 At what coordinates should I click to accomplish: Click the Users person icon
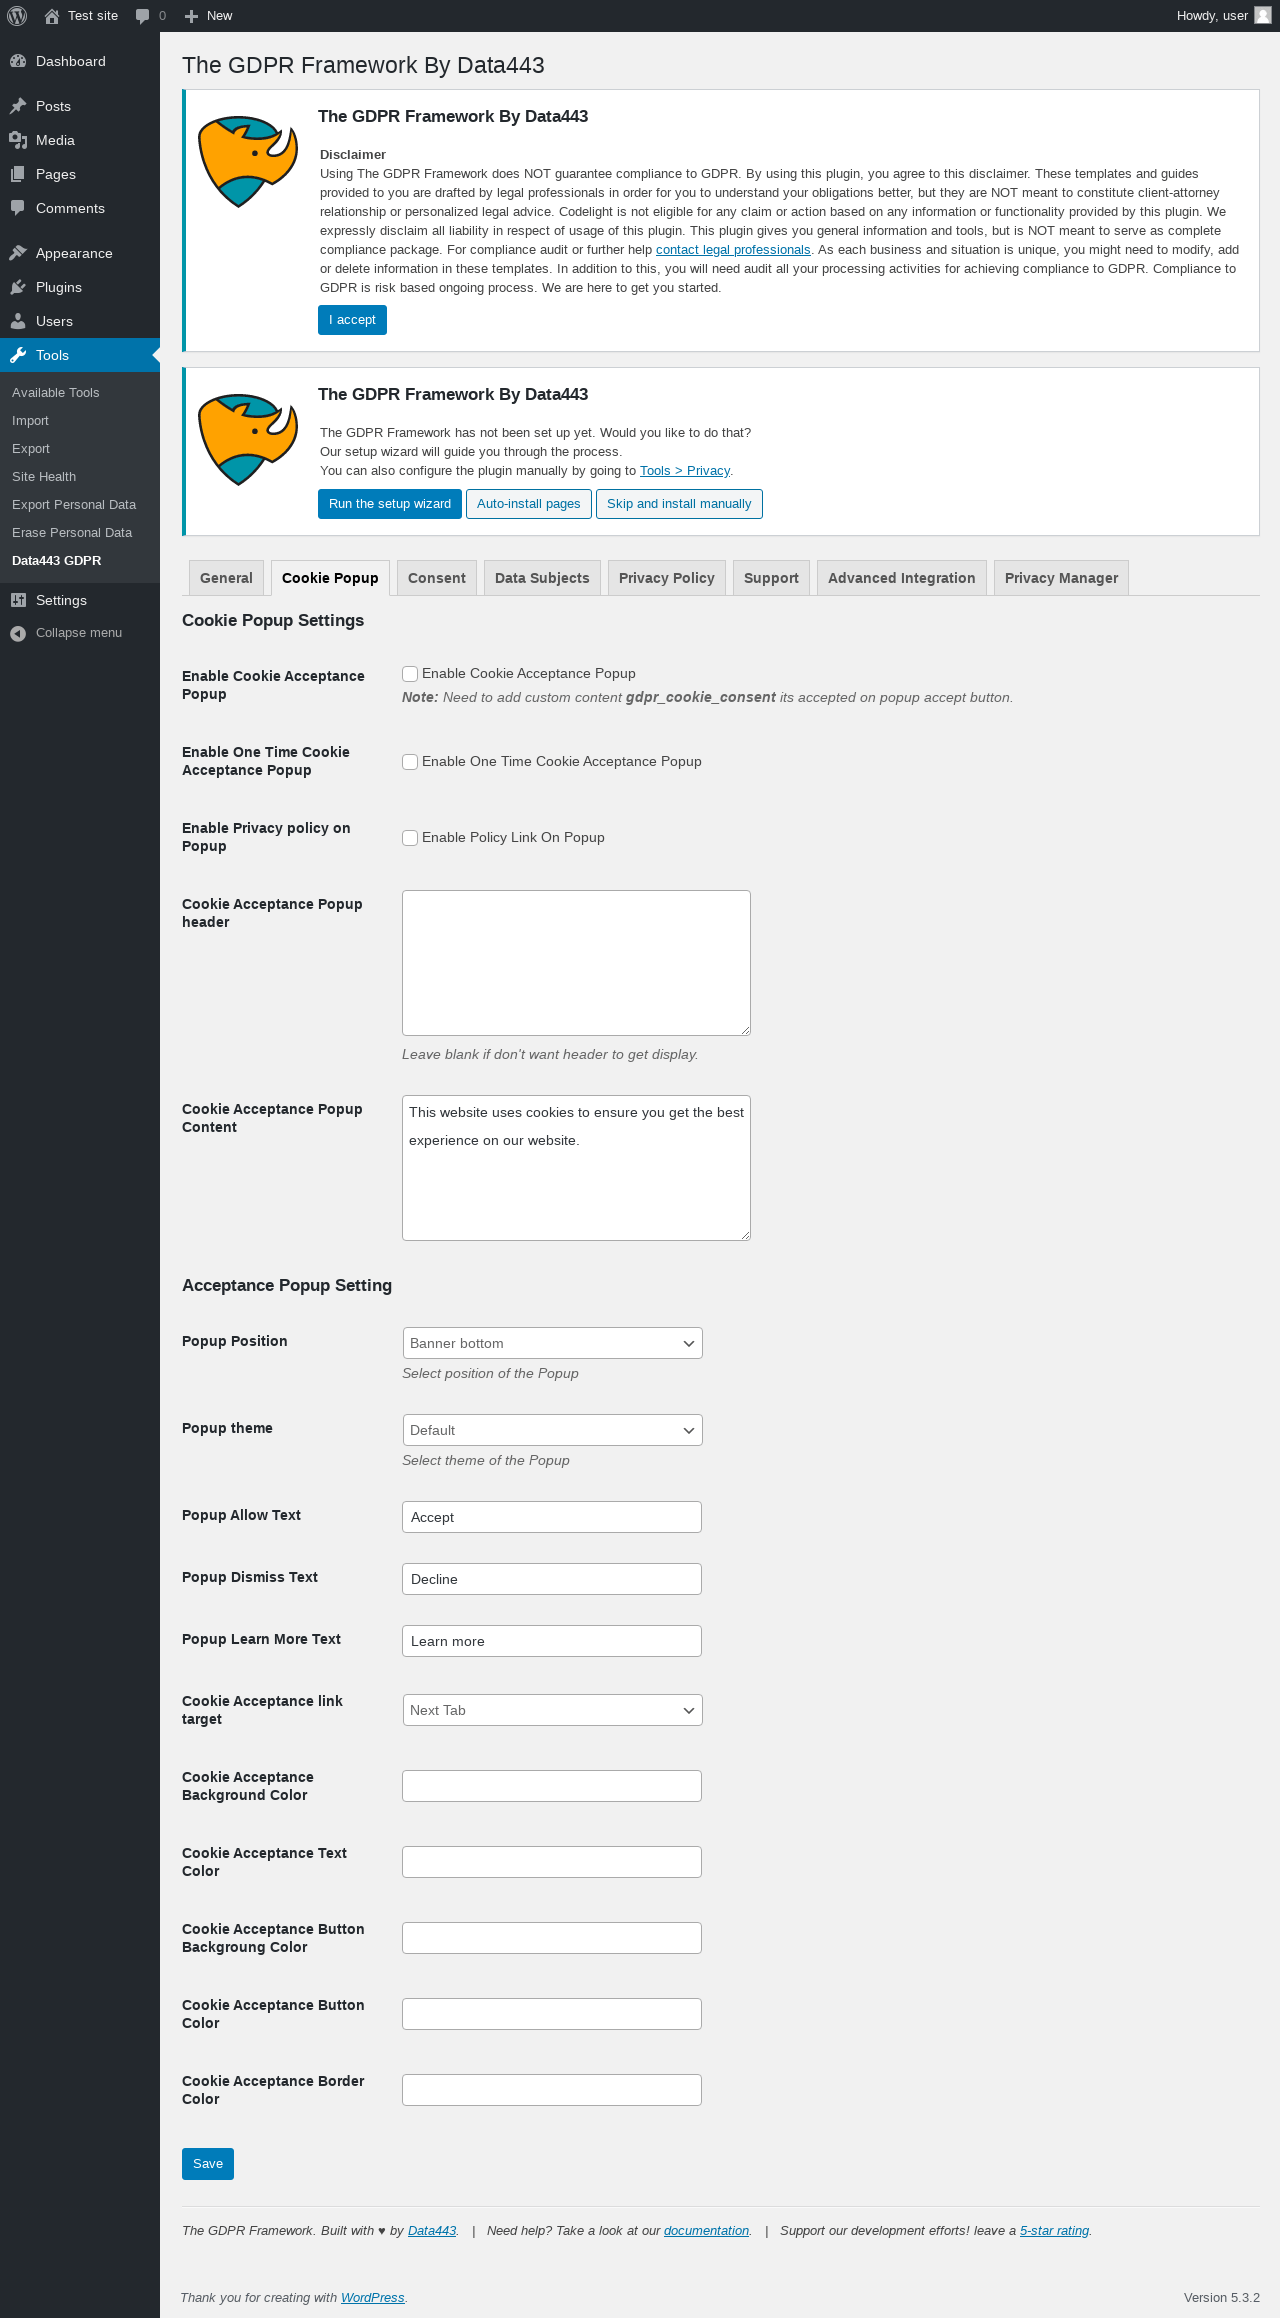18,321
